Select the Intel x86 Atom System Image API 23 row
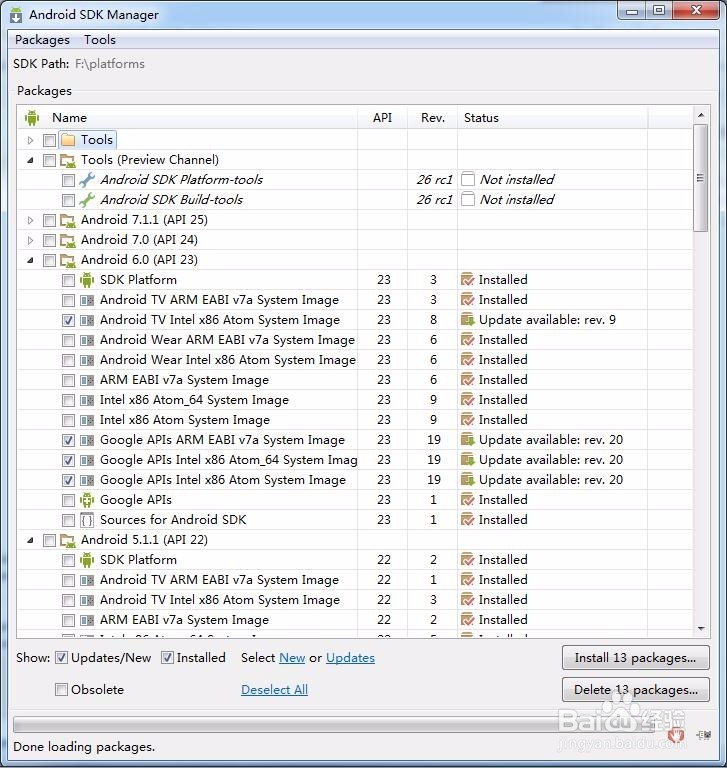727x768 pixels. [355, 420]
